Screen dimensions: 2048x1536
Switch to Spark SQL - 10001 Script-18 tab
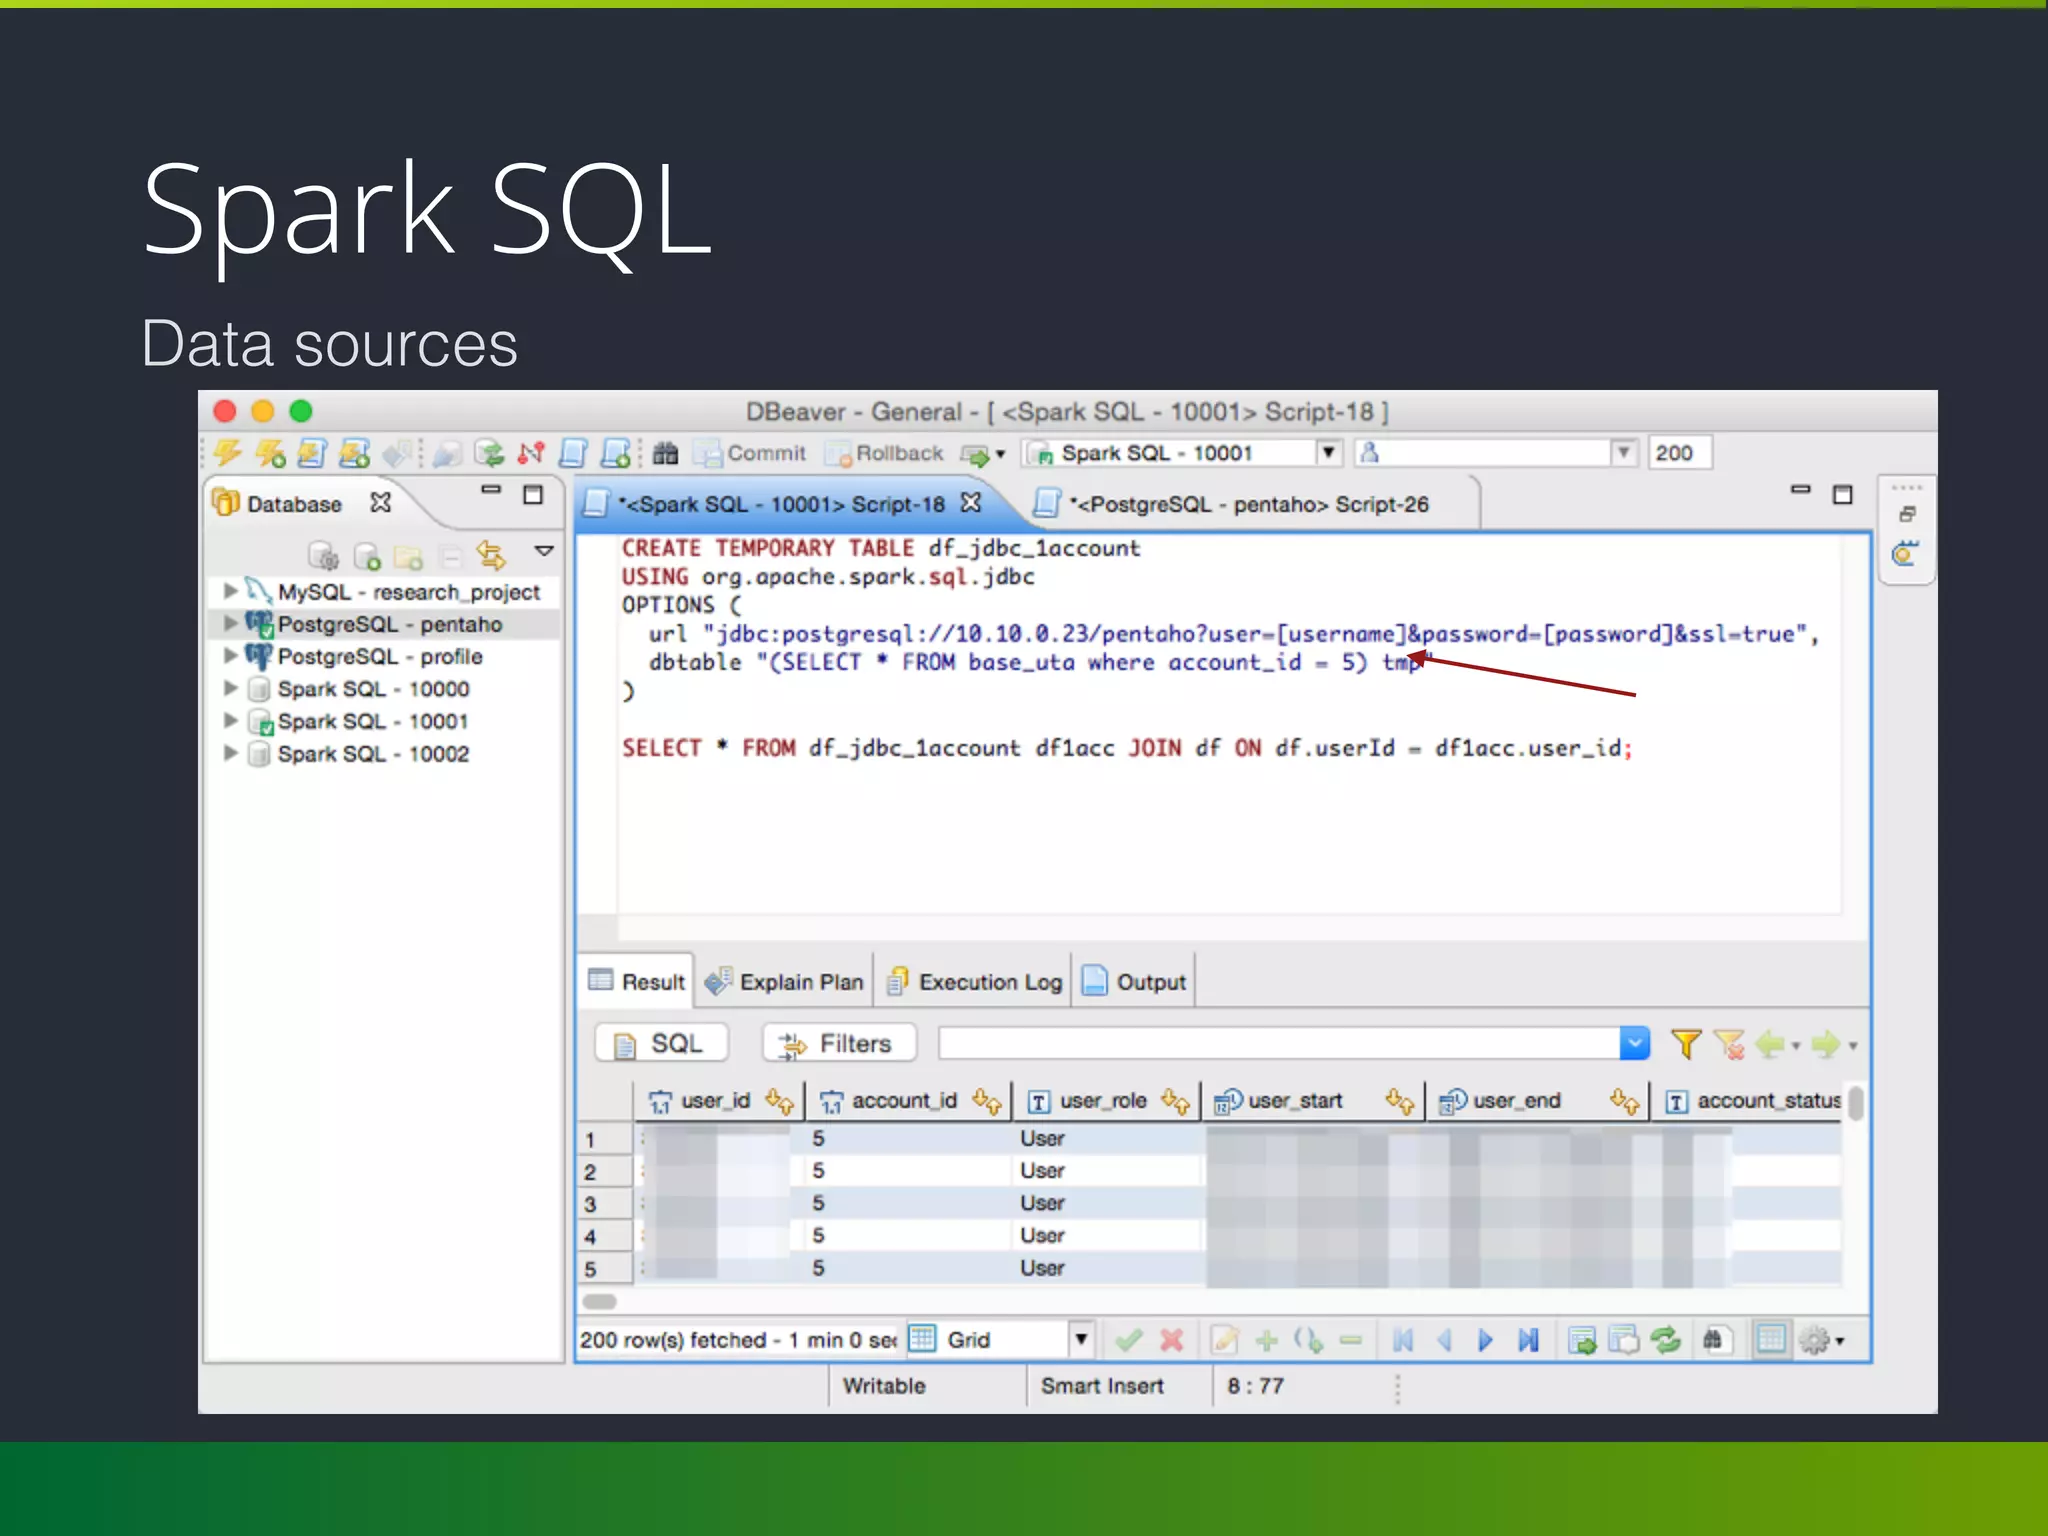(780, 504)
